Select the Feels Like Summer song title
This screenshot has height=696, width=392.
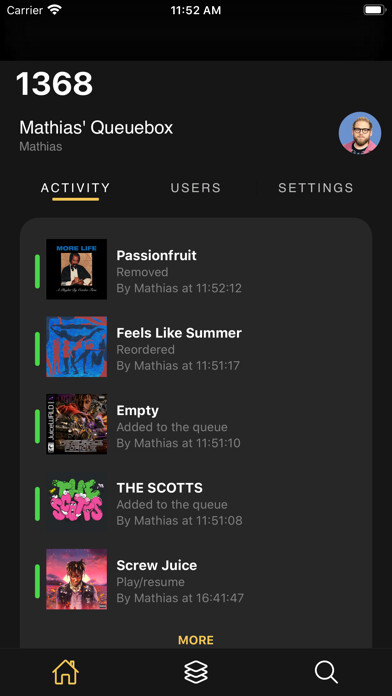coord(179,333)
